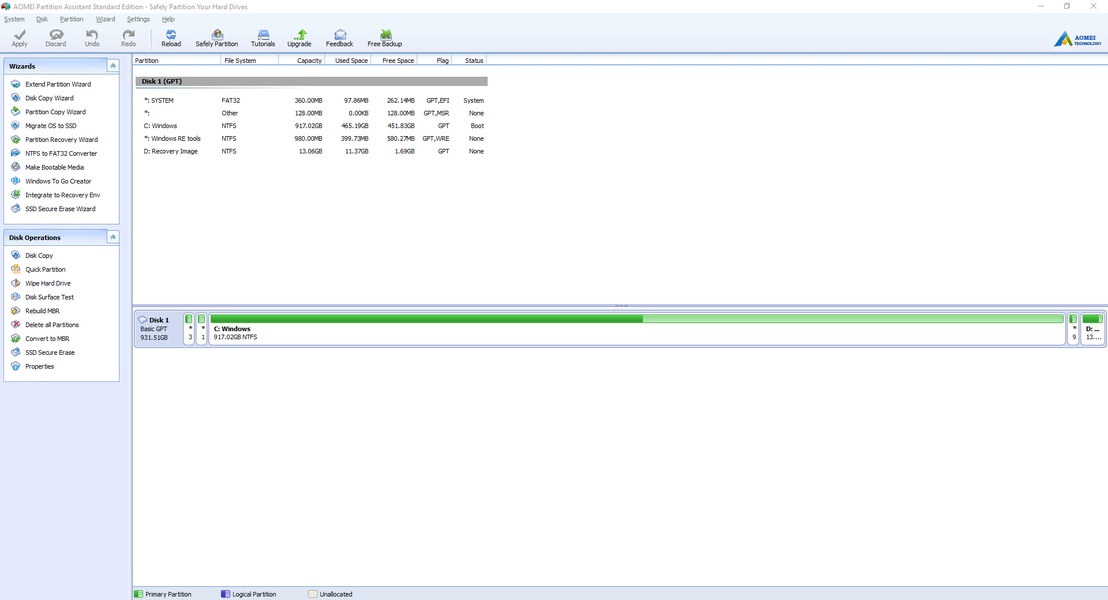The height and width of the screenshot is (600, 1108).
Task: Reload disks with the Reload icon
Action: pos(171,38)
